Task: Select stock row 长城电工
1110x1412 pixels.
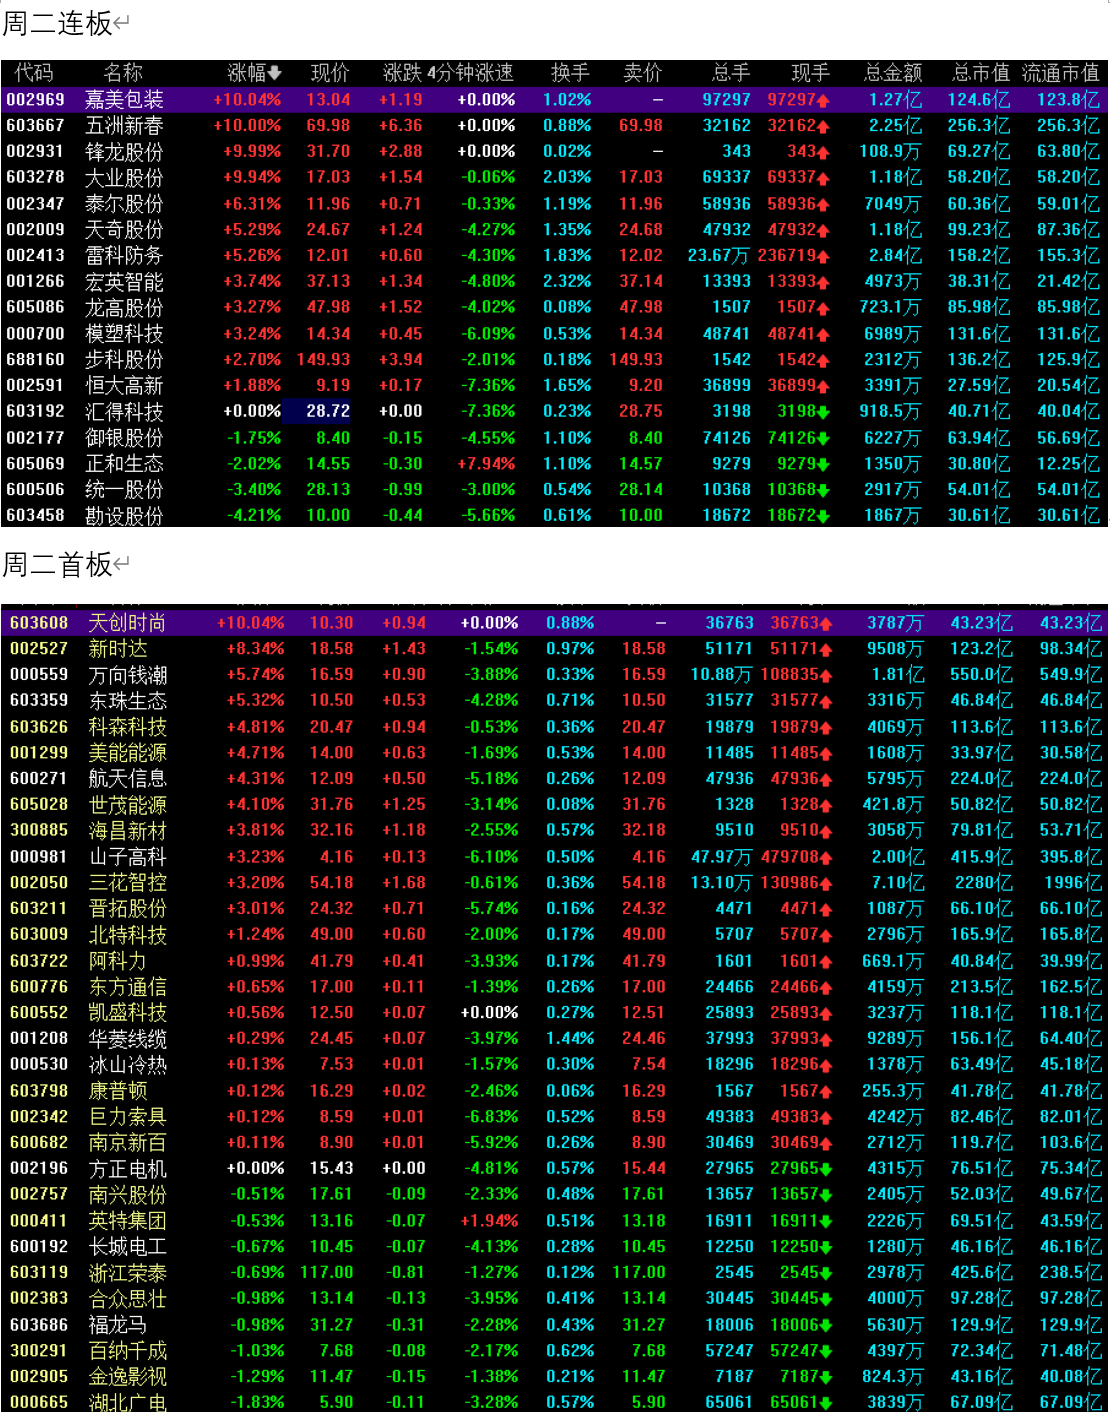Action: click(x=554, y=1247)
